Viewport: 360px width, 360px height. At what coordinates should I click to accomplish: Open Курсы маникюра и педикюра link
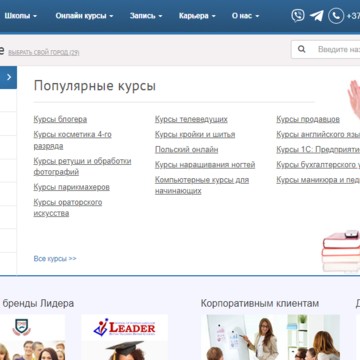318,180
